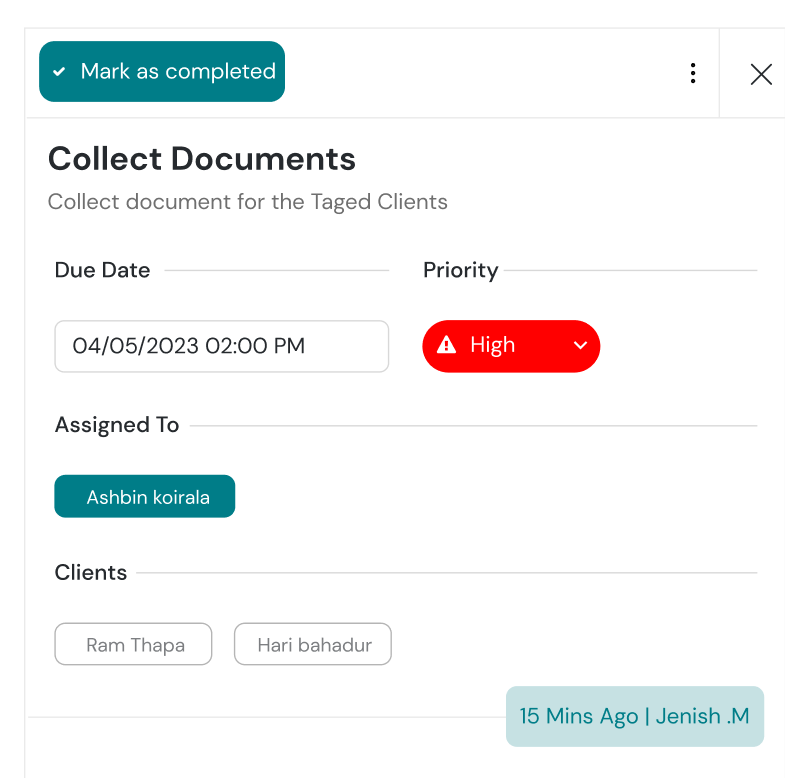Click the Priority section label

pyautogui.click(x=460, y=270)
